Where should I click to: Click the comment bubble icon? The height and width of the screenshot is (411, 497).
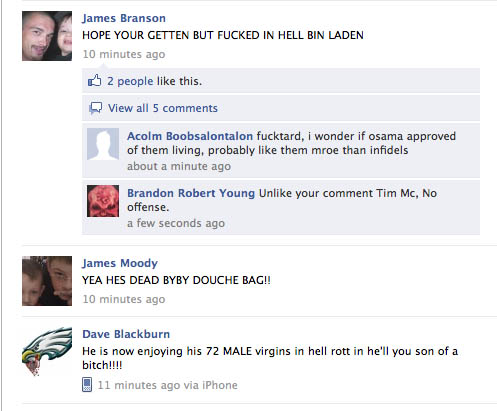coord(95,108)
